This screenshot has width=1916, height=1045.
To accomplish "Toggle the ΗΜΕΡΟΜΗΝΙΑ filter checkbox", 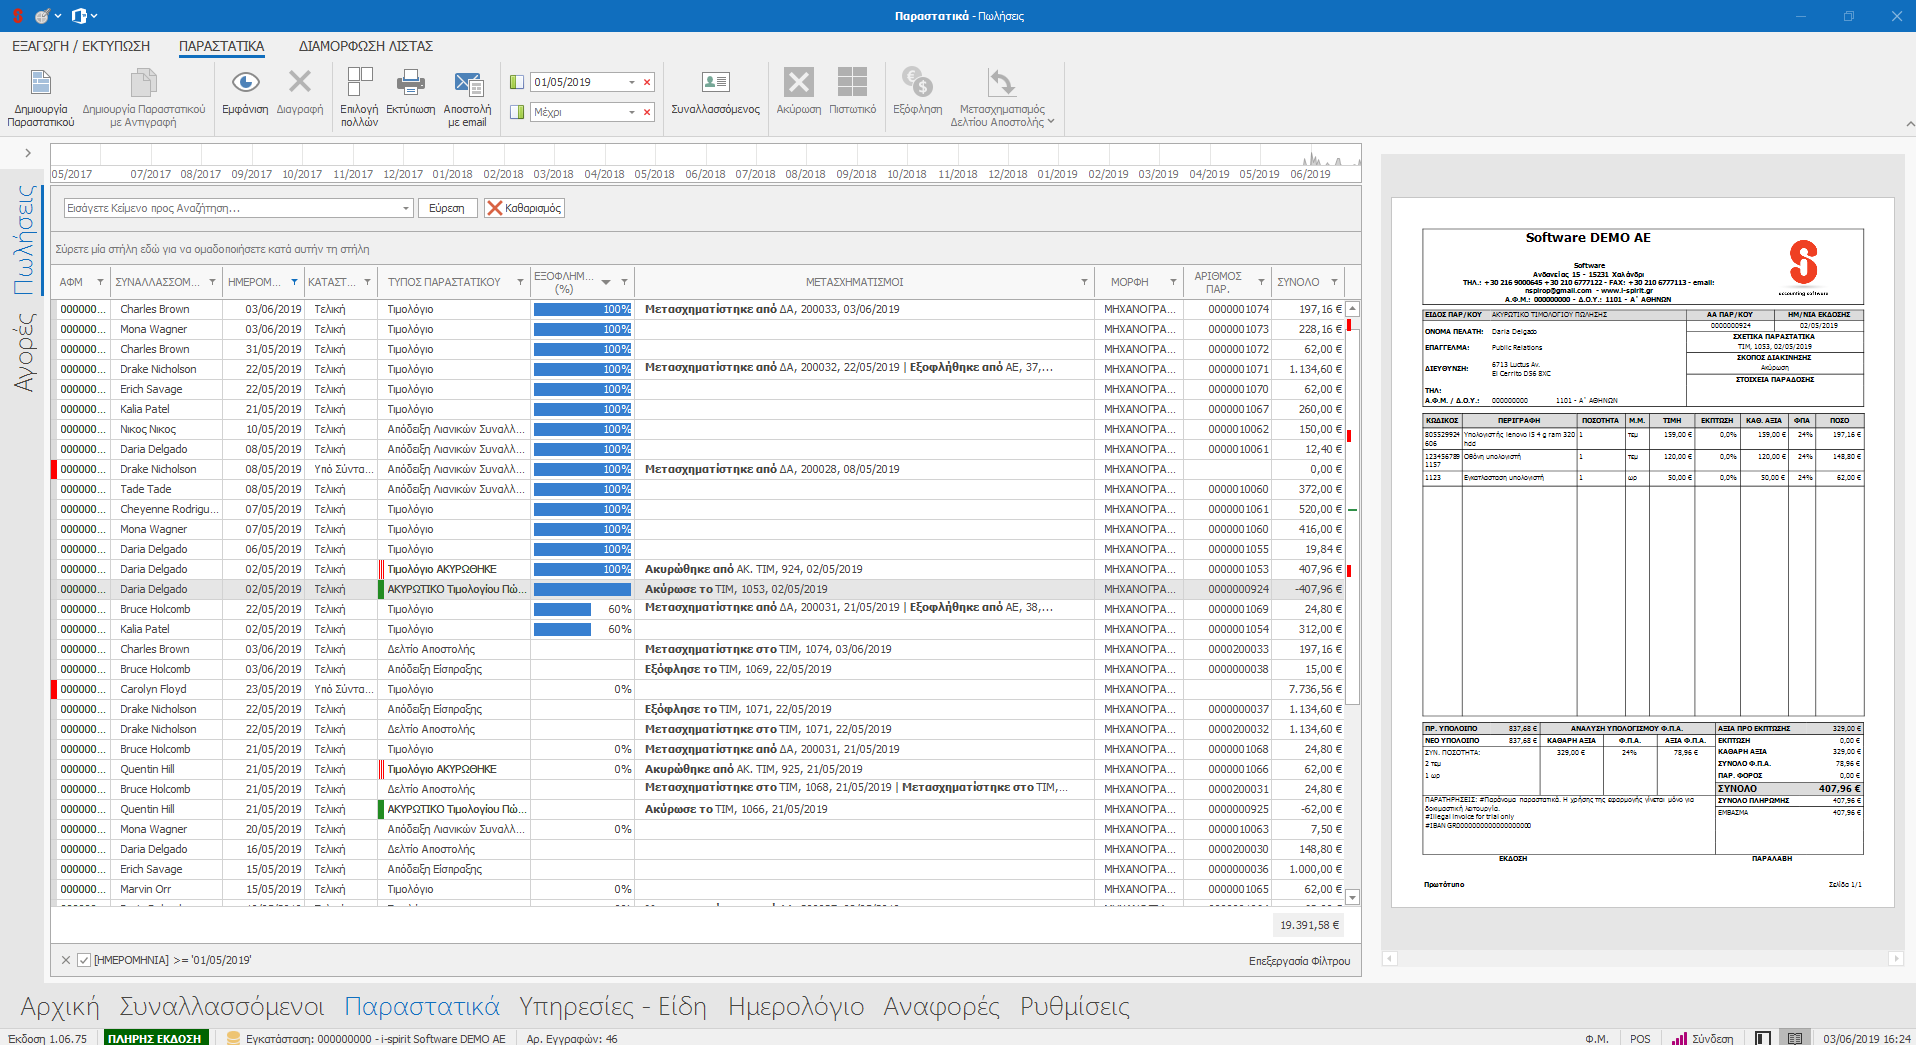I will click(x=84, y=960).
